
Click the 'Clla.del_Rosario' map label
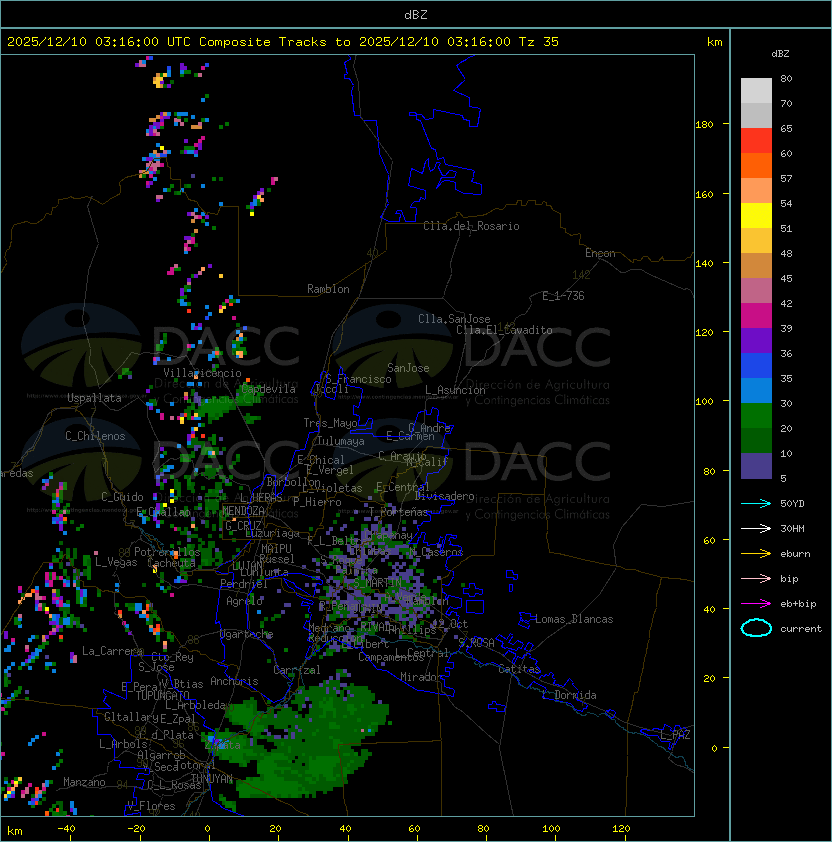click(471, 226)
